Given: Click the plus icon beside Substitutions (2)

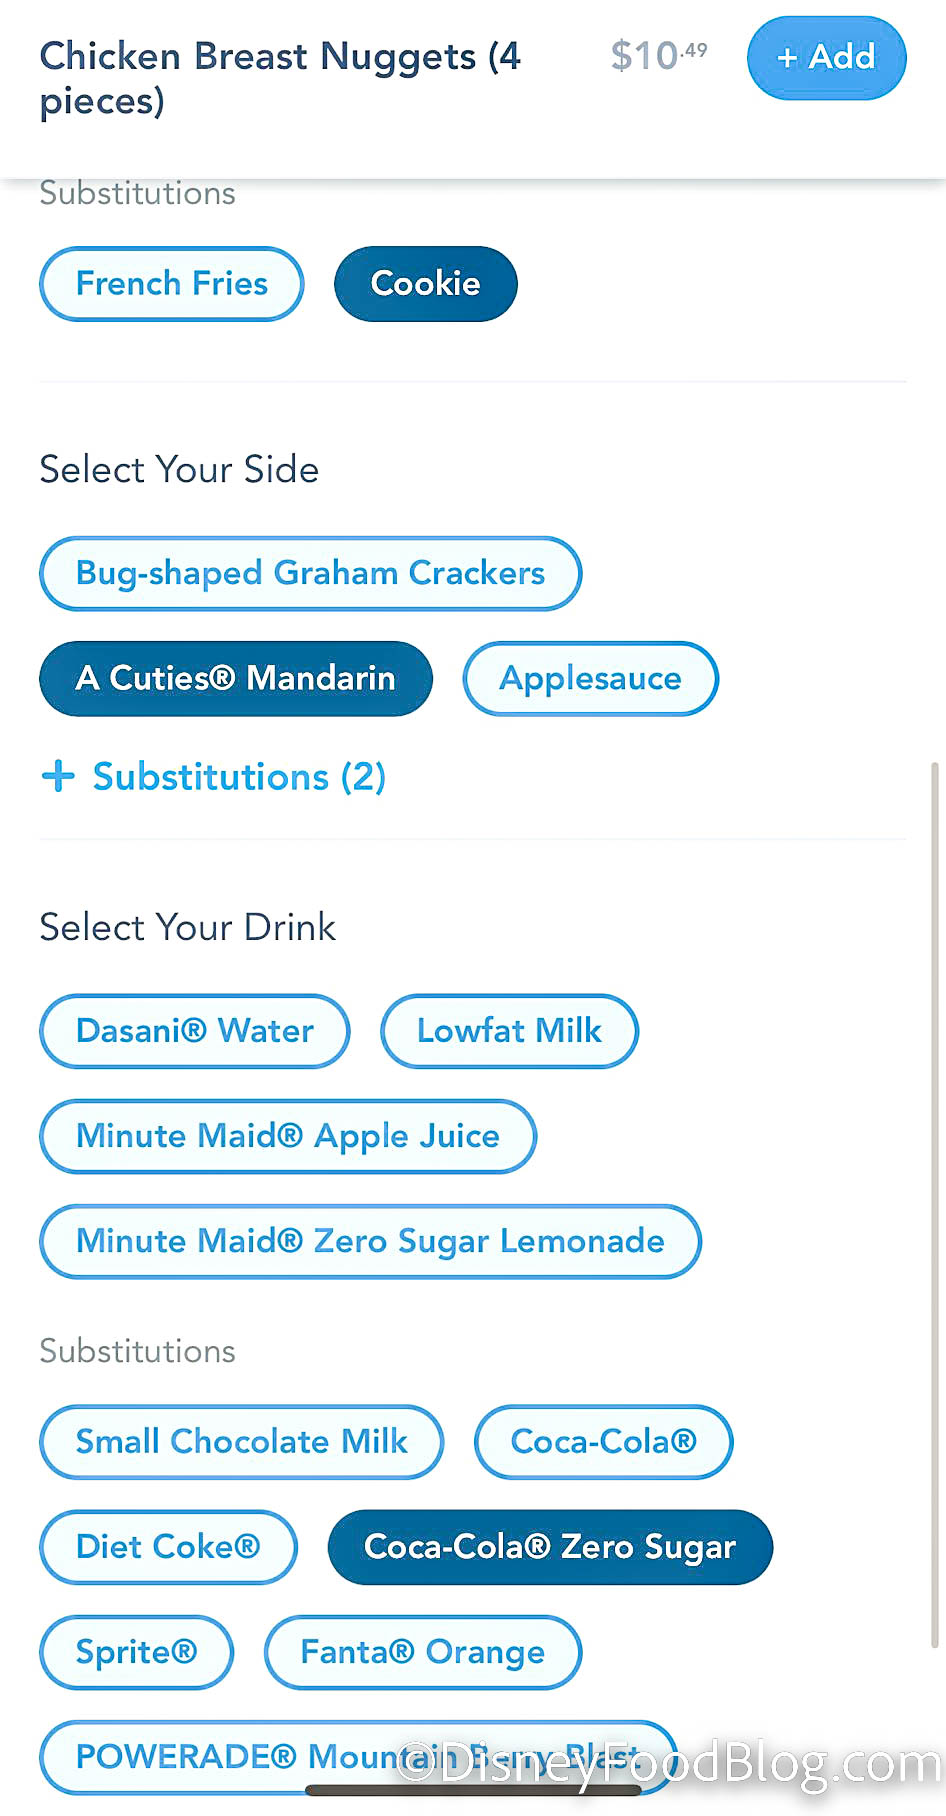Looking at the screenshot, I should click(58, 776).
